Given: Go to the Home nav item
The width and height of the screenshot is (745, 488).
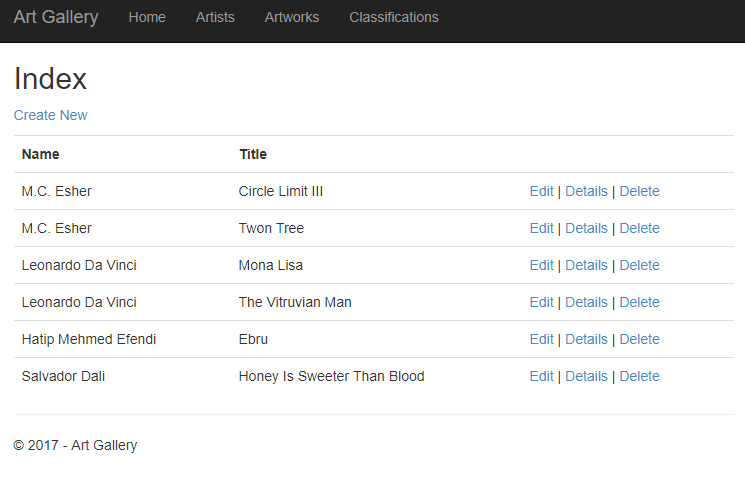Looking at the screenshot, I should [x=147, y=18].
